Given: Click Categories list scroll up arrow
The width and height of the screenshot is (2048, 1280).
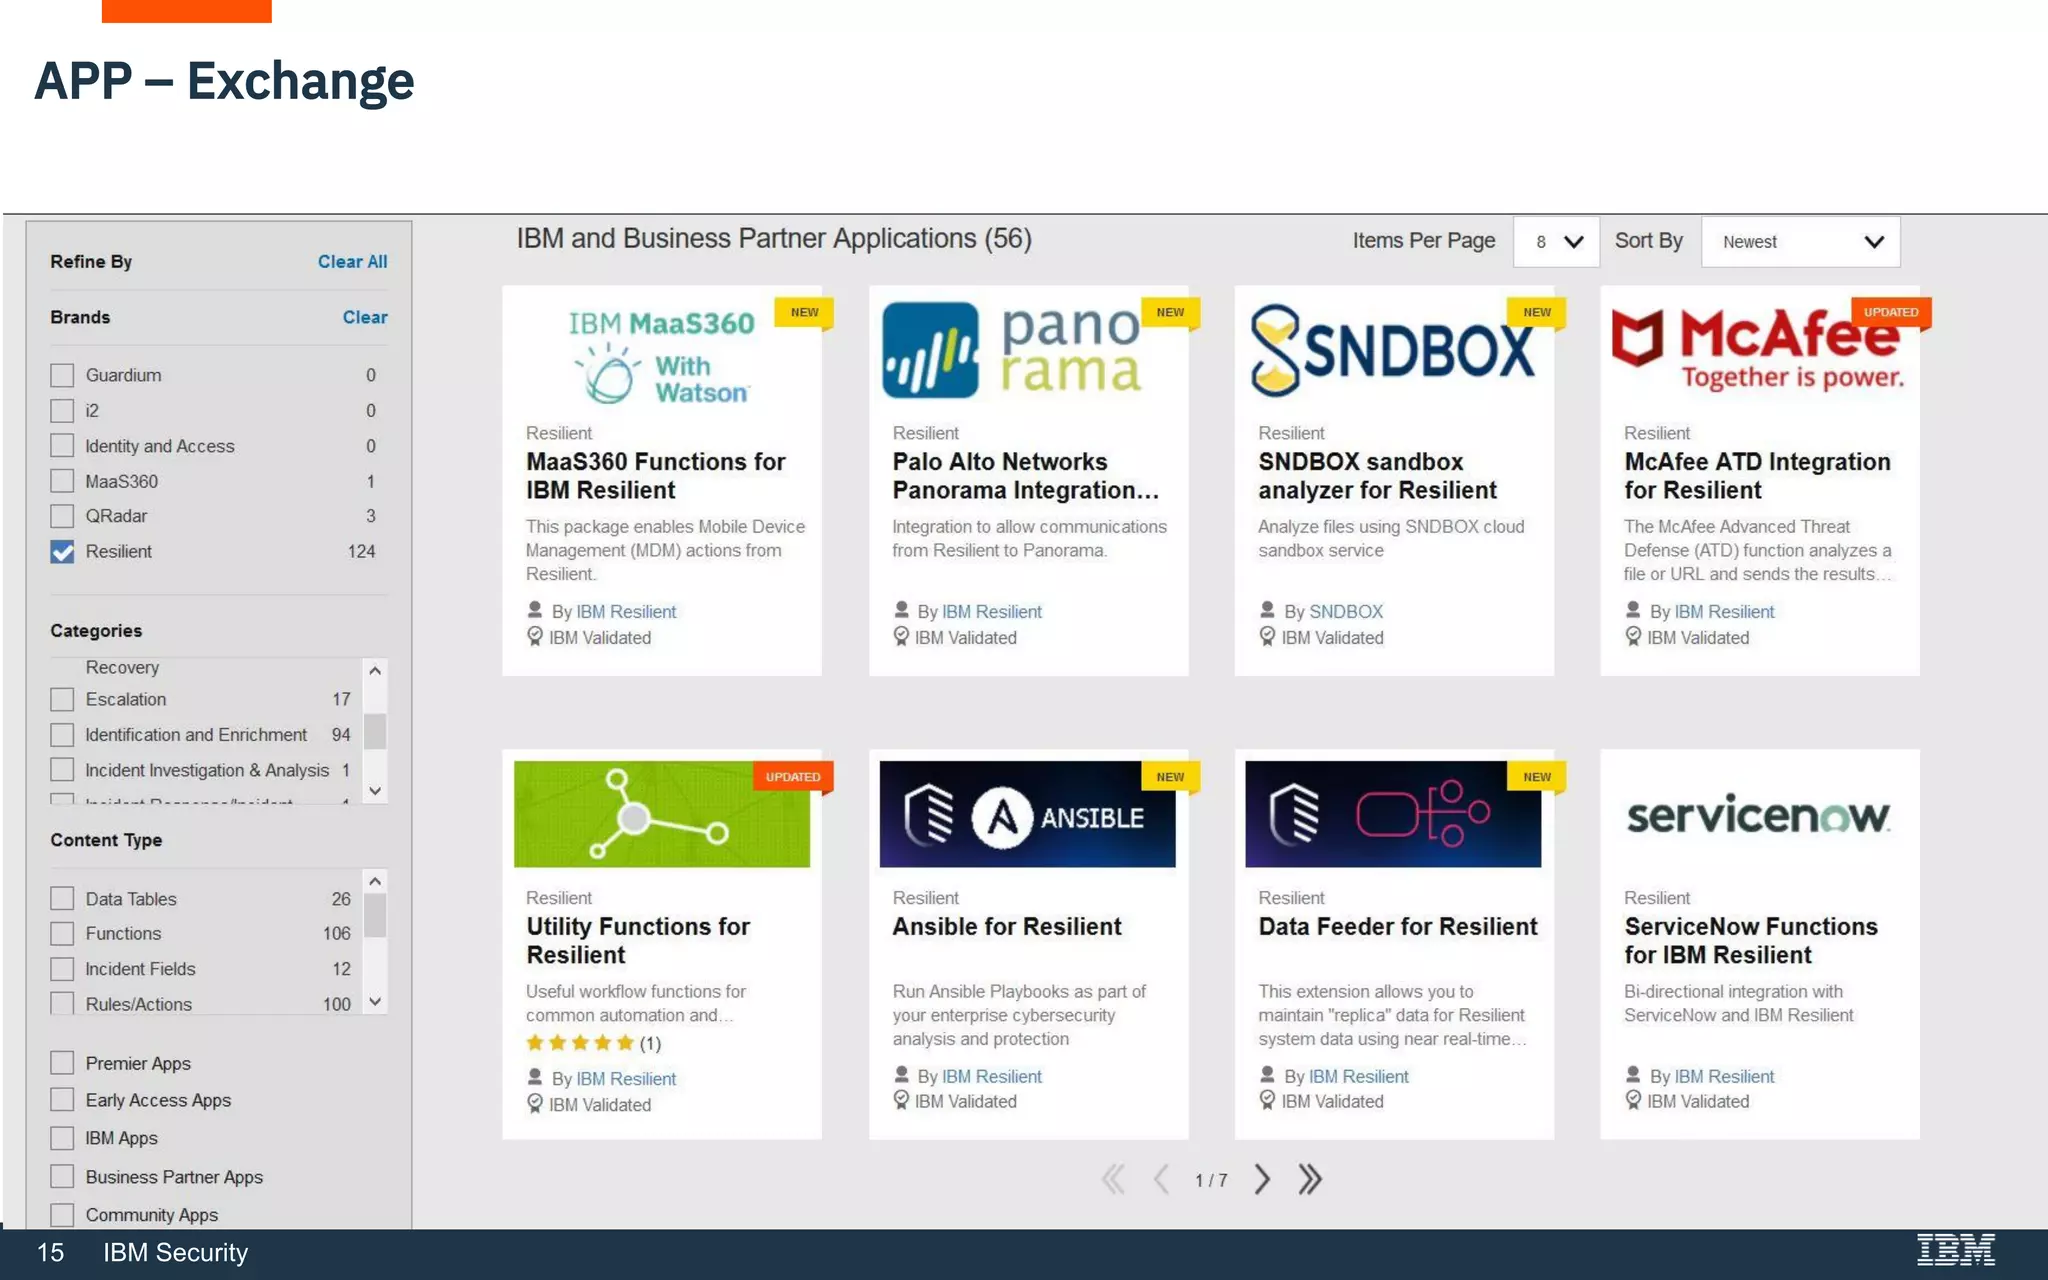Looking at the screenshot, I should 375,670.
